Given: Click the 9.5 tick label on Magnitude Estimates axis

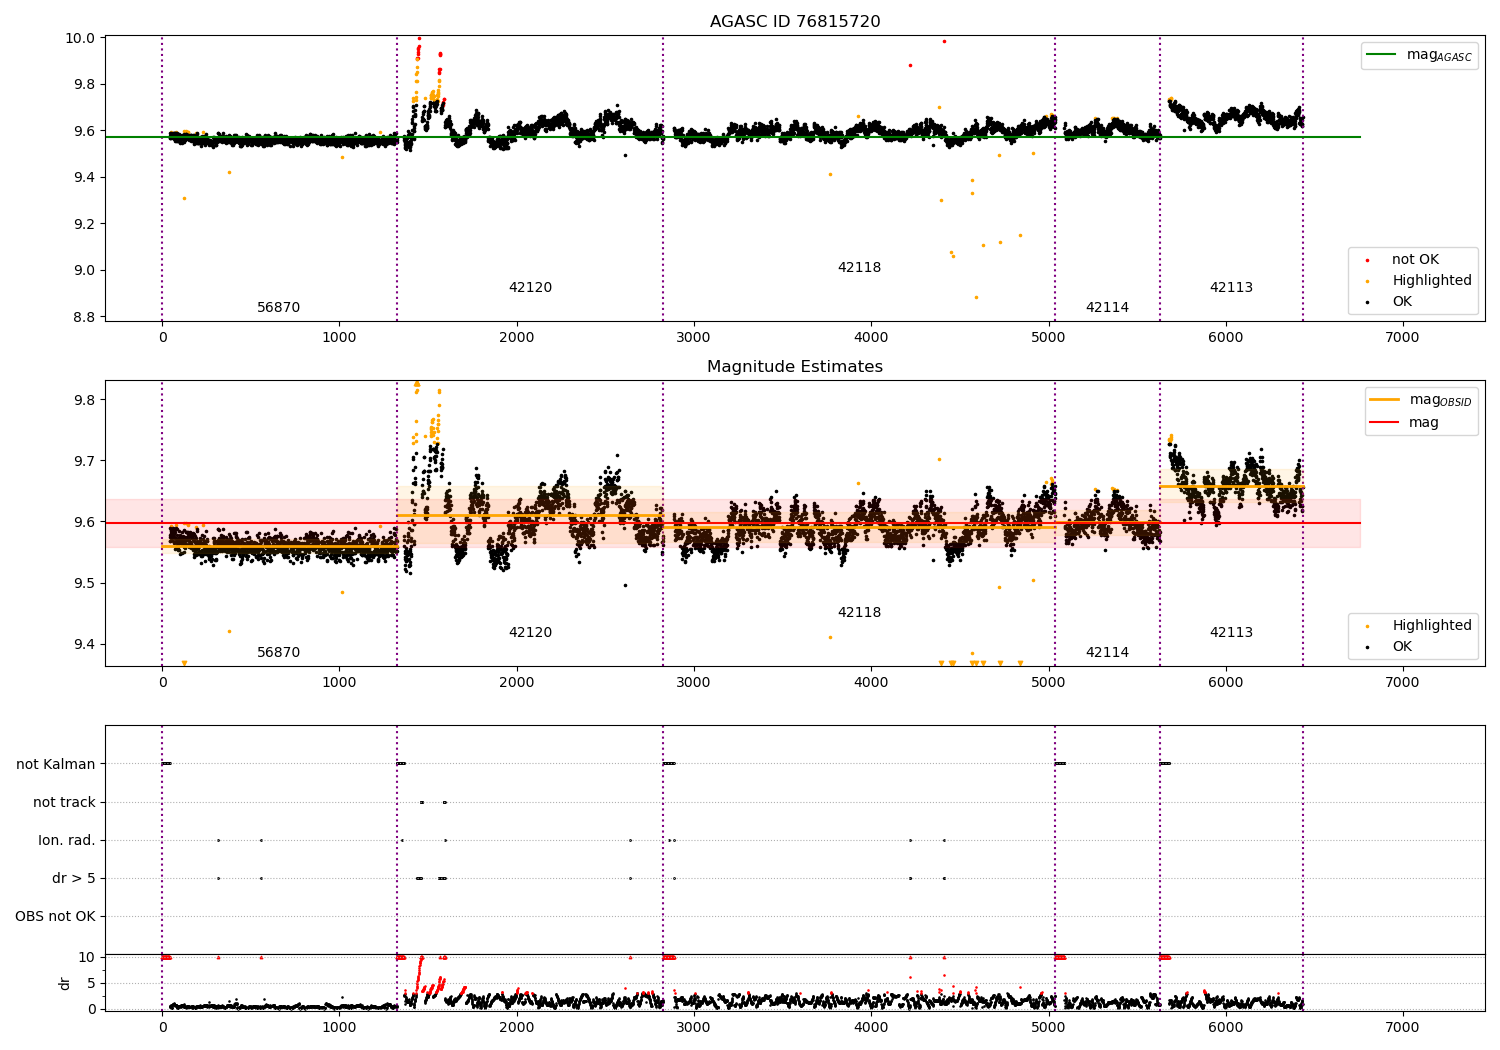Looking at the screenshot, I should pyautogui.click(x=86, y=583).
